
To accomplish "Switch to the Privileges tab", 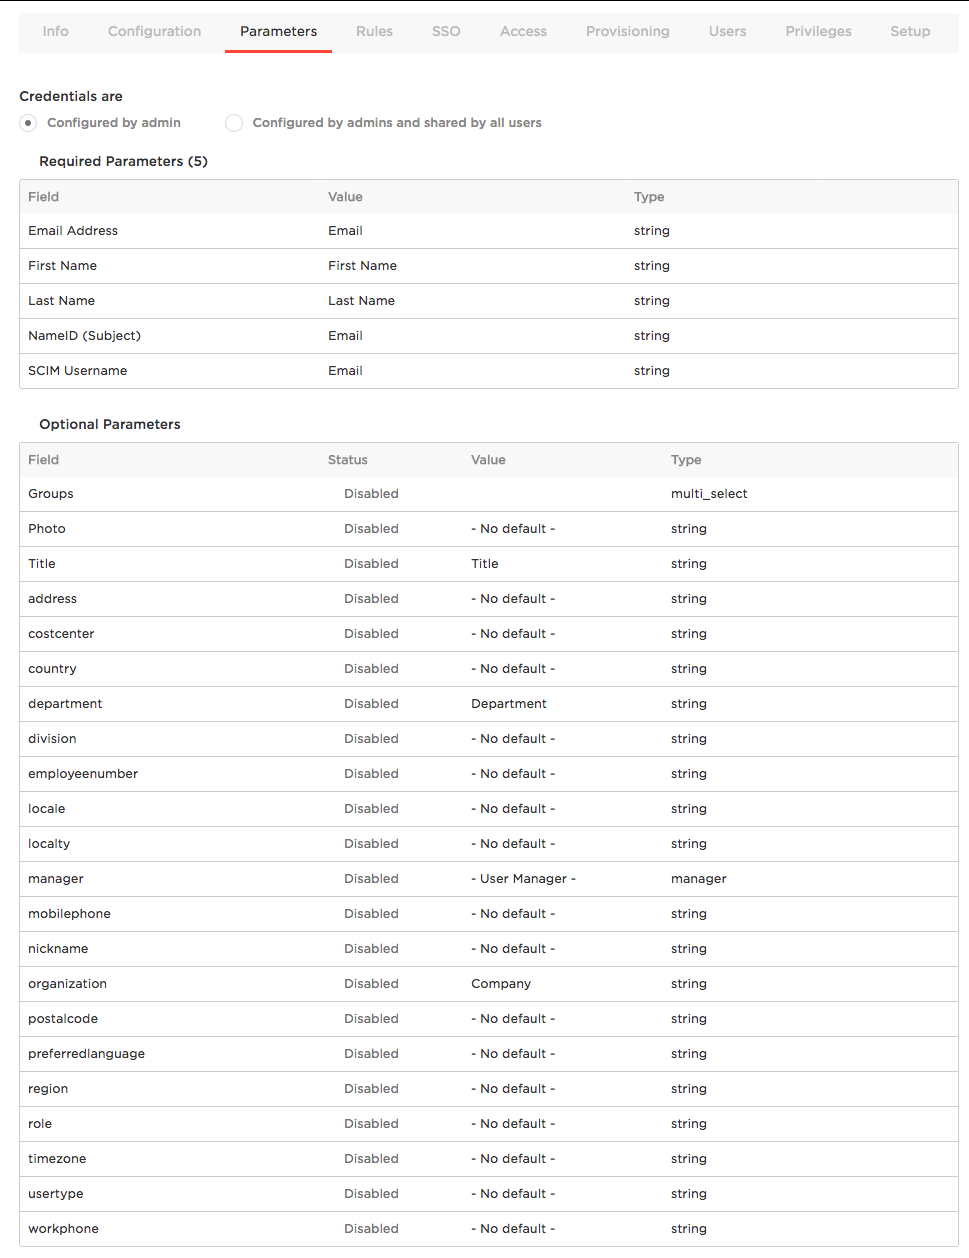I will 818,32.
